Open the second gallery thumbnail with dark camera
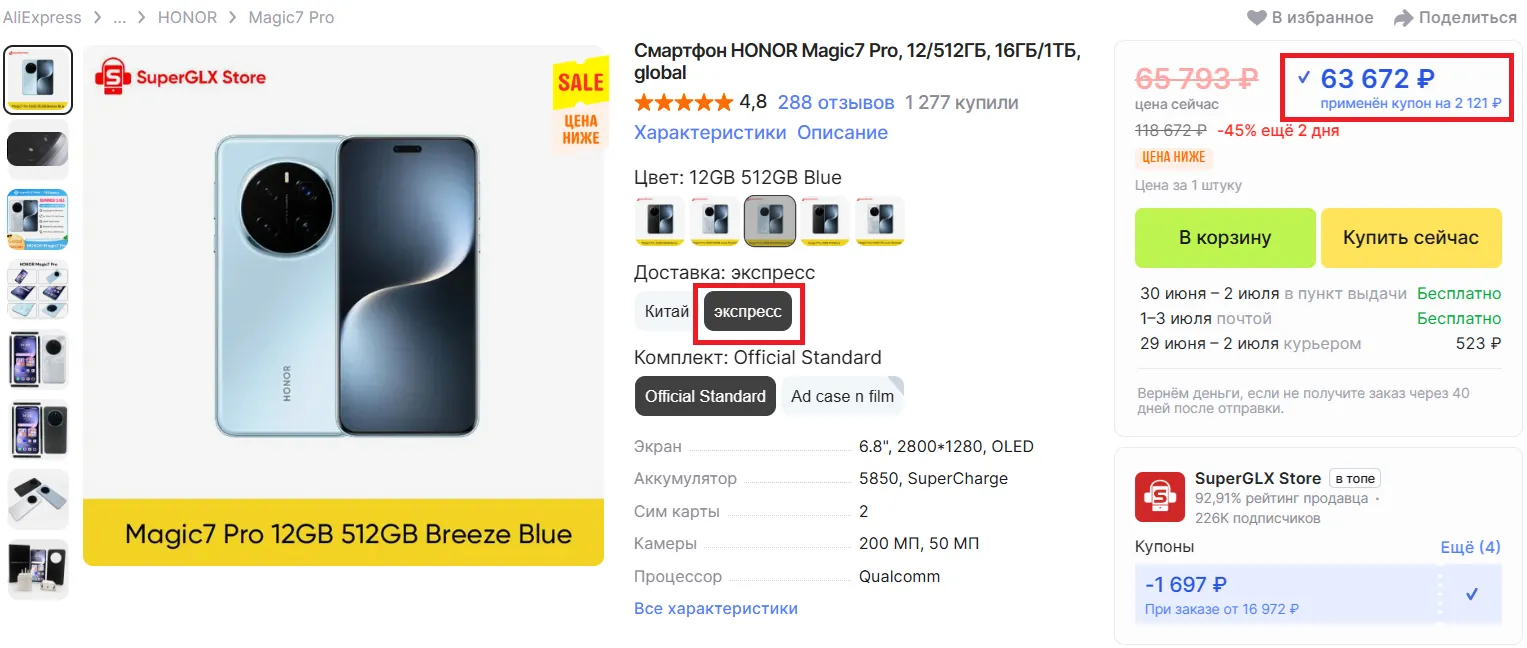This screenshot has width=1527, height=648. click(38, 150)
